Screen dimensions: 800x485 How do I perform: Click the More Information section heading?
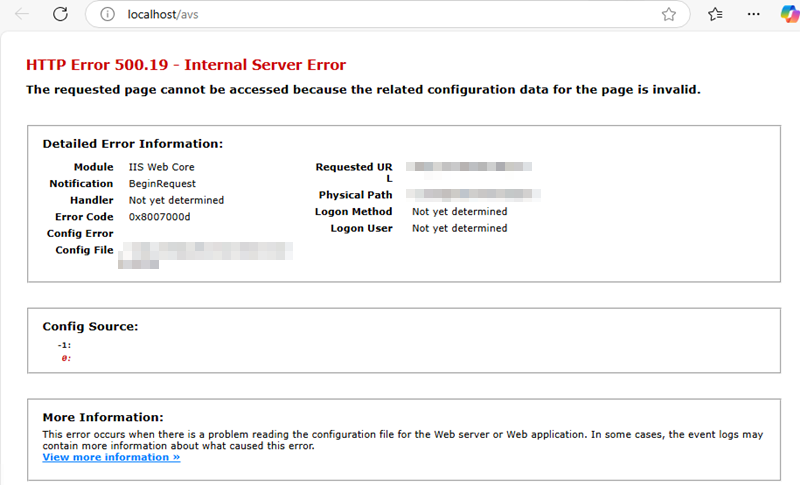pos(102,417)
